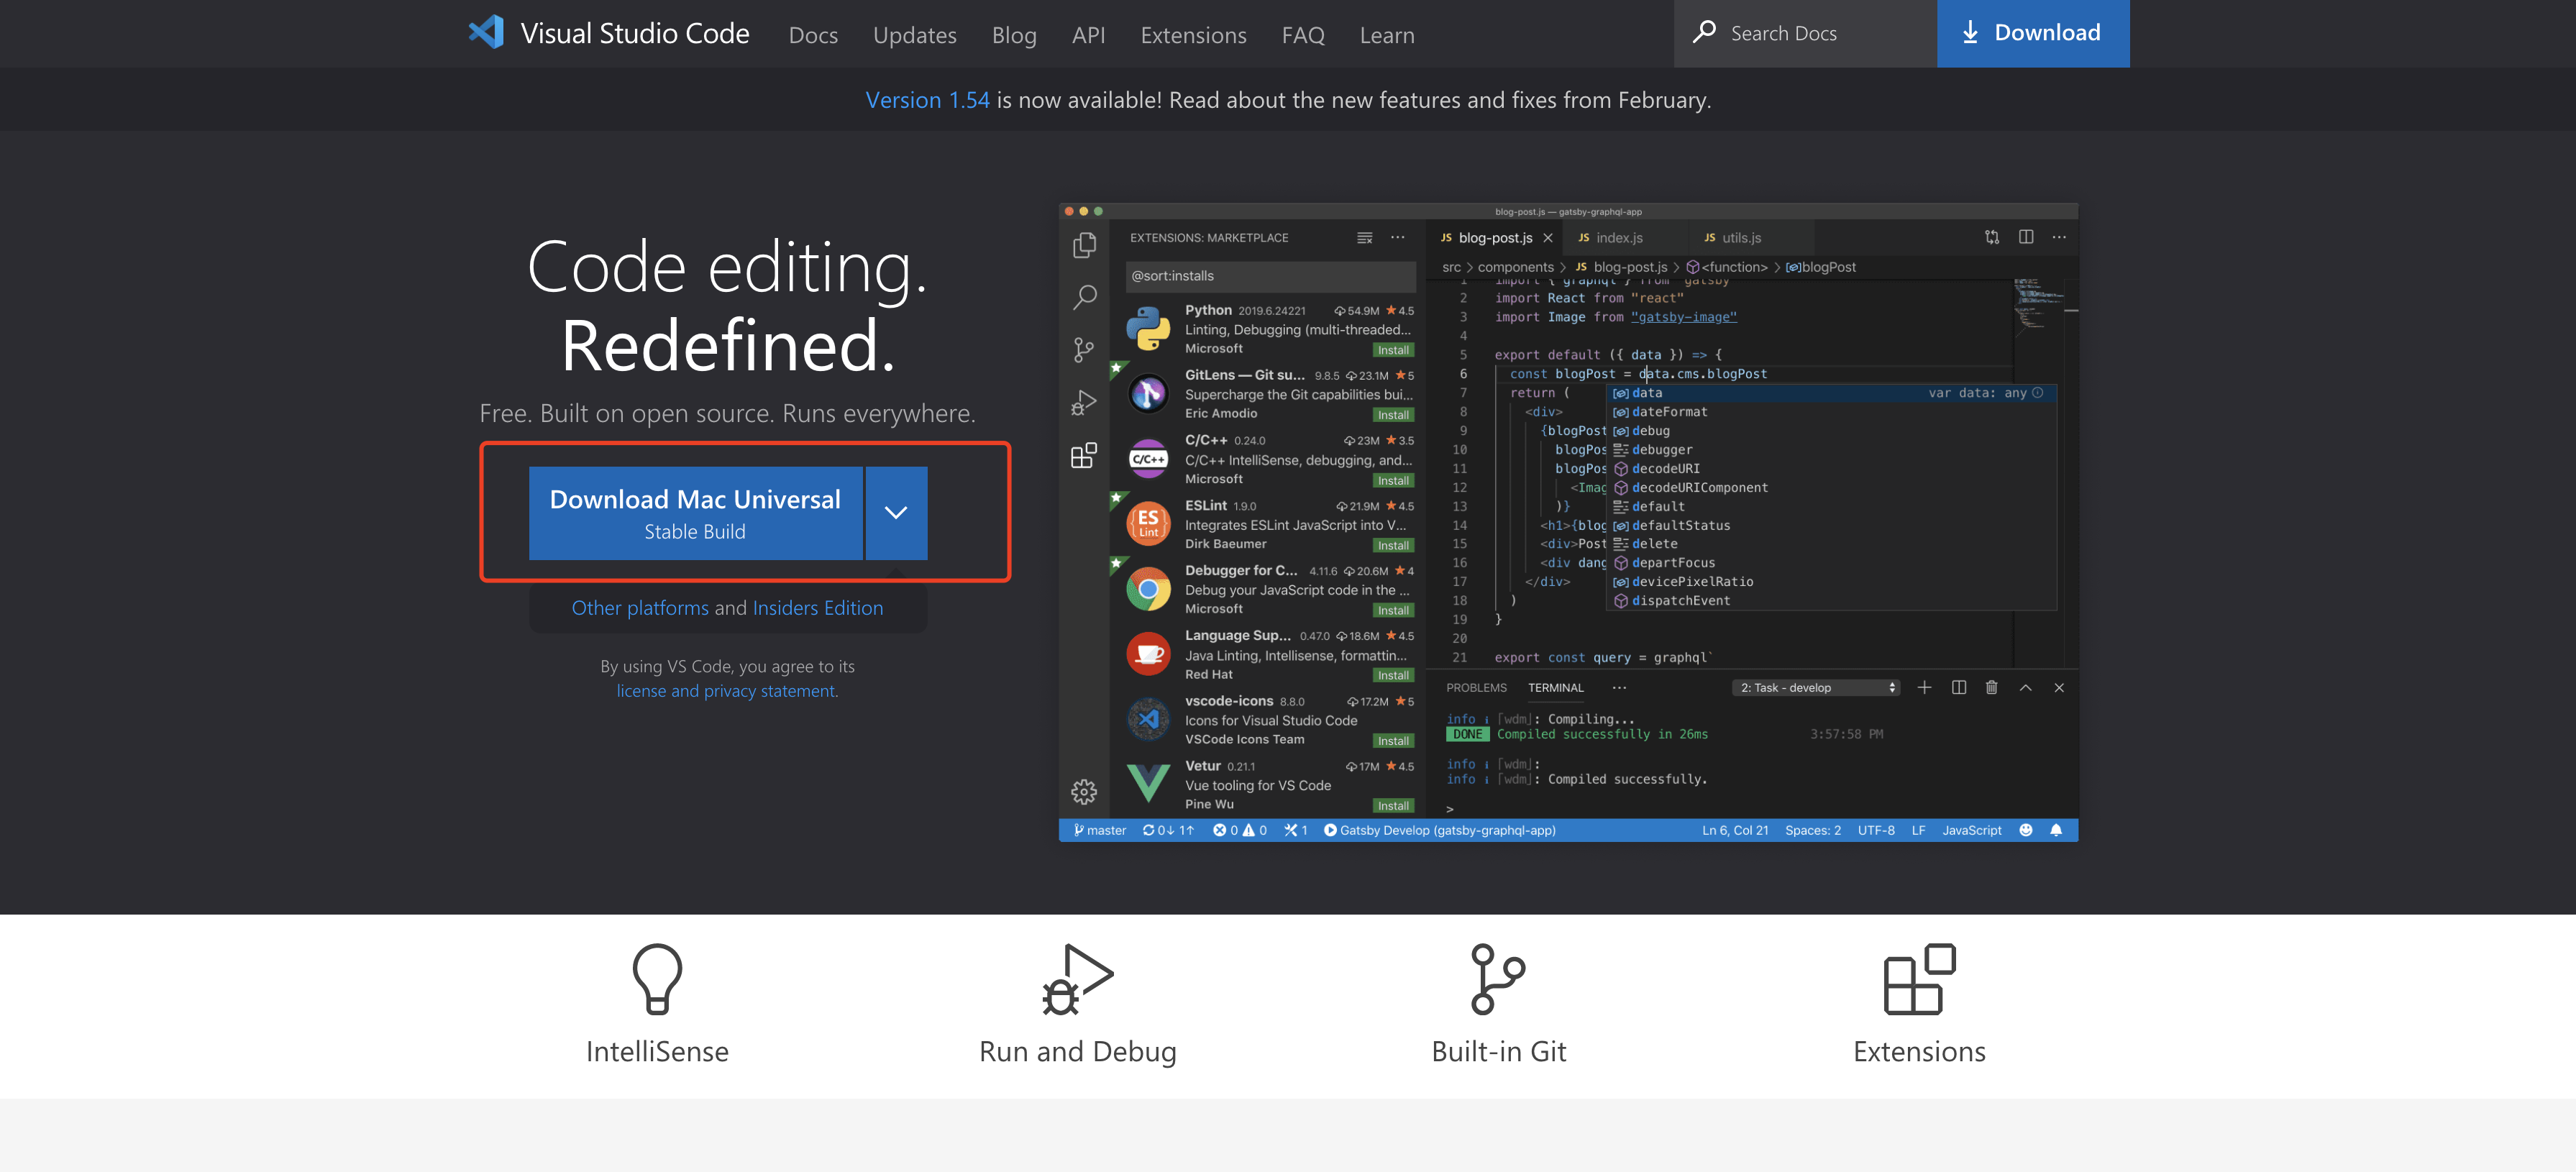The width and height of the screenshot is (2576, 1172).
Task: Click the master branch in the status bar
Action: click(1099, 830)
